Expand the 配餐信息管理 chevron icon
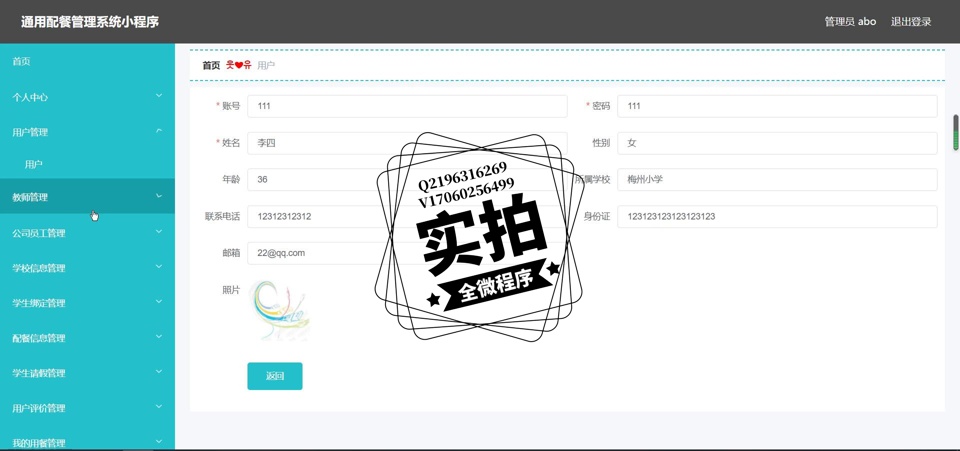960x451 pixels. click(x=159, y=337)
